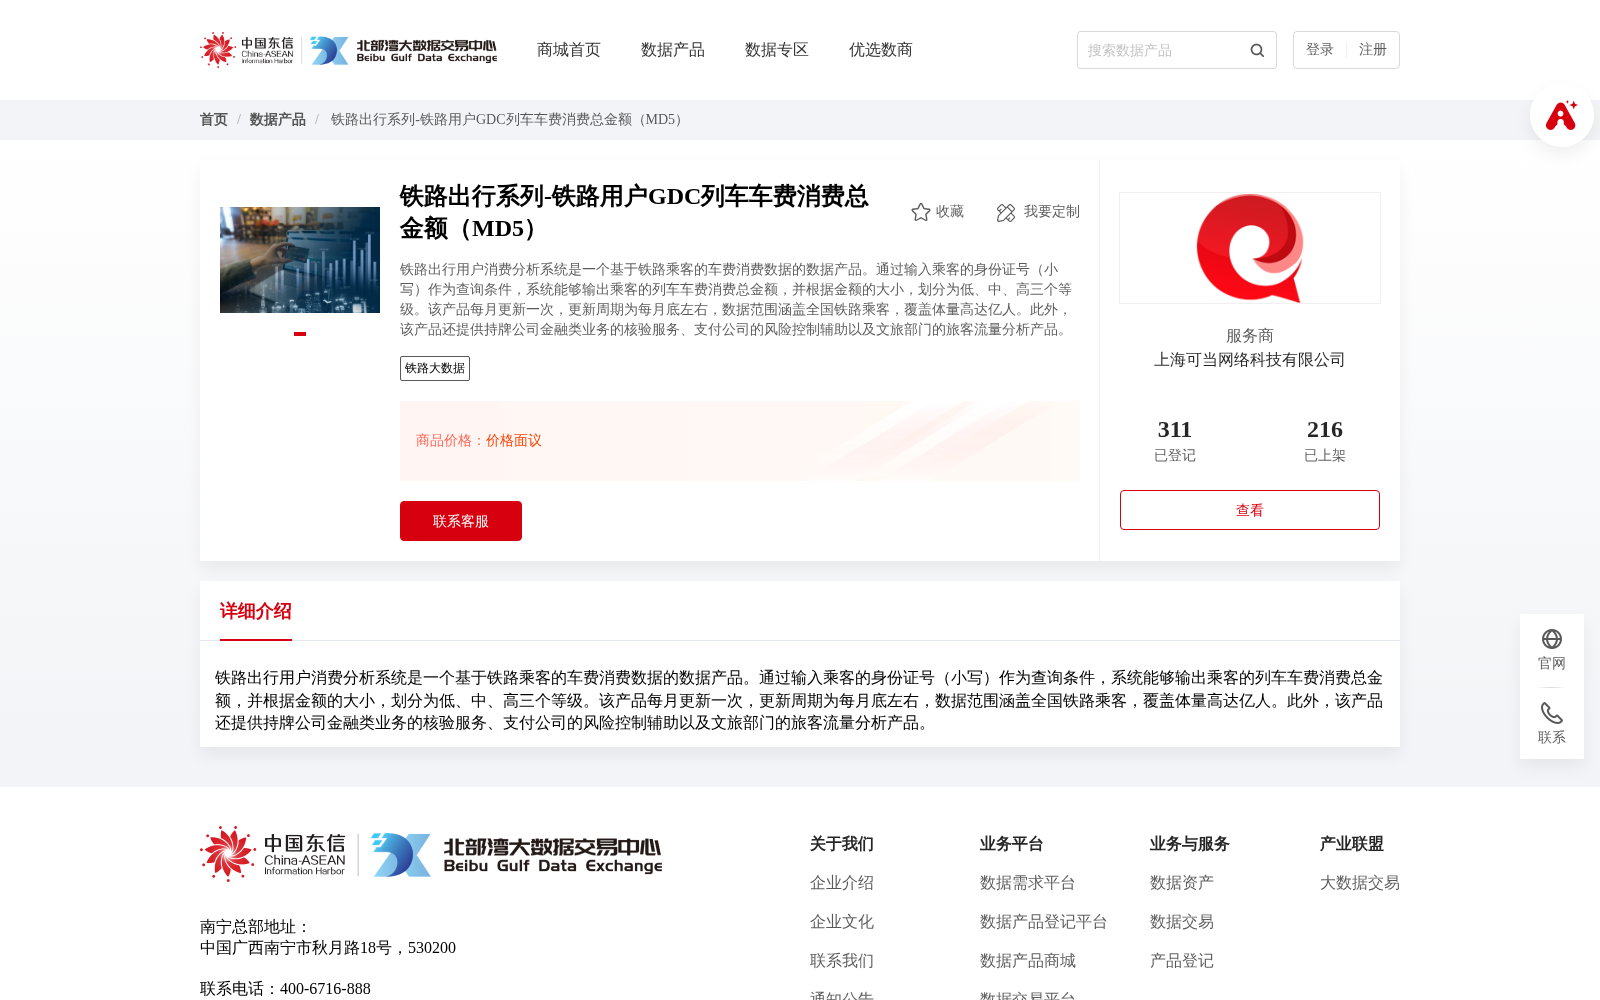Click the 服务商 label
Screen dimensions: 1600x1000
[1250, 336]
